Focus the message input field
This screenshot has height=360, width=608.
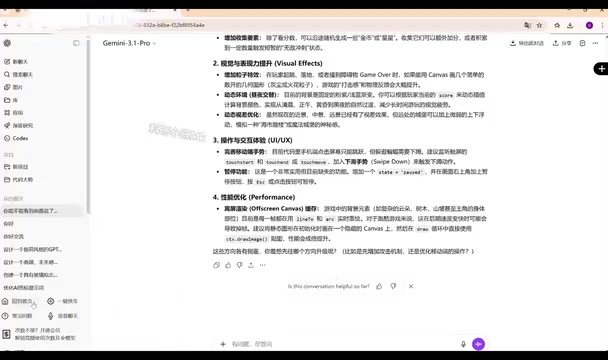click(x=341, y=344)
